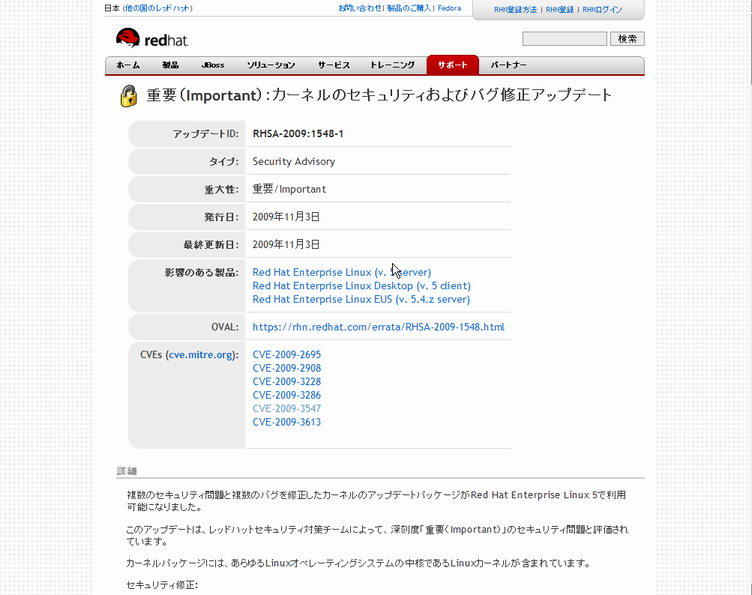Open CVE-2009-3547 link
The image size is (752, 595).
click(x=287, y=408)
